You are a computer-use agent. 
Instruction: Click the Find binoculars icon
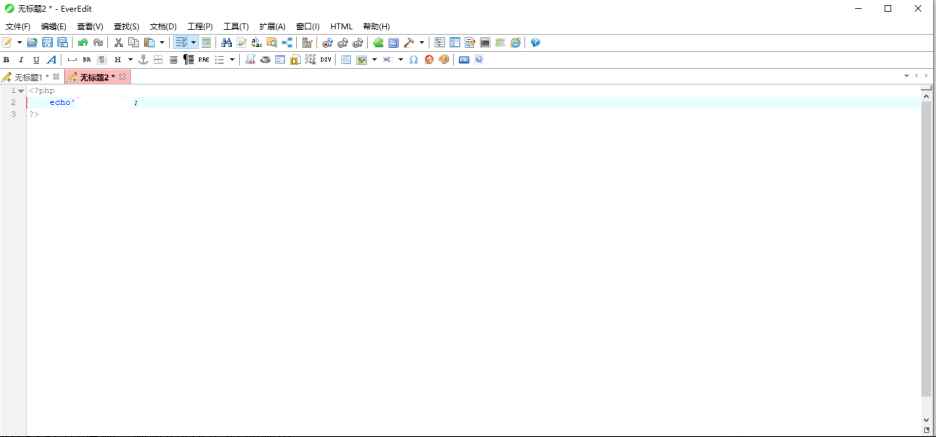click(x=226, y=43)
